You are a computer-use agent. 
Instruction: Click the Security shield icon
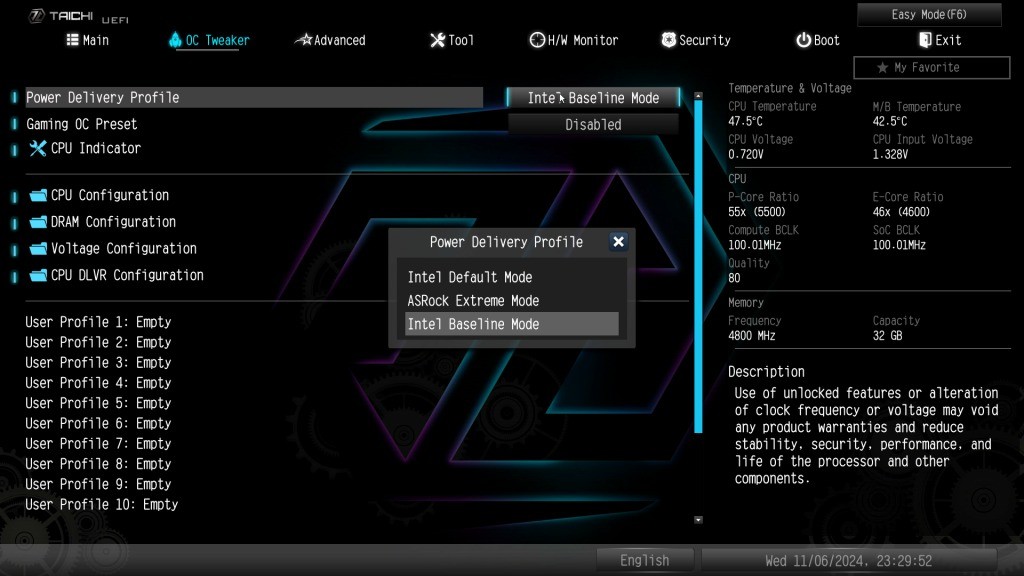coord(668,40)
